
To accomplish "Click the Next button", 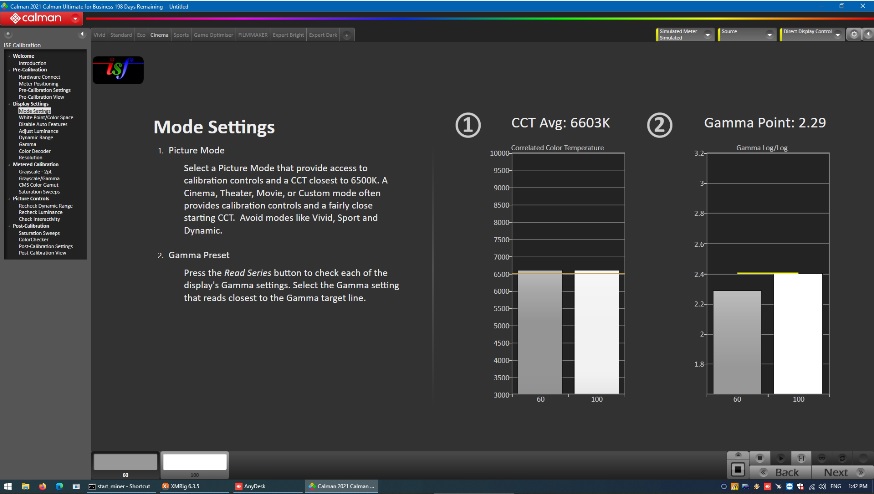I will click(836, 472).
